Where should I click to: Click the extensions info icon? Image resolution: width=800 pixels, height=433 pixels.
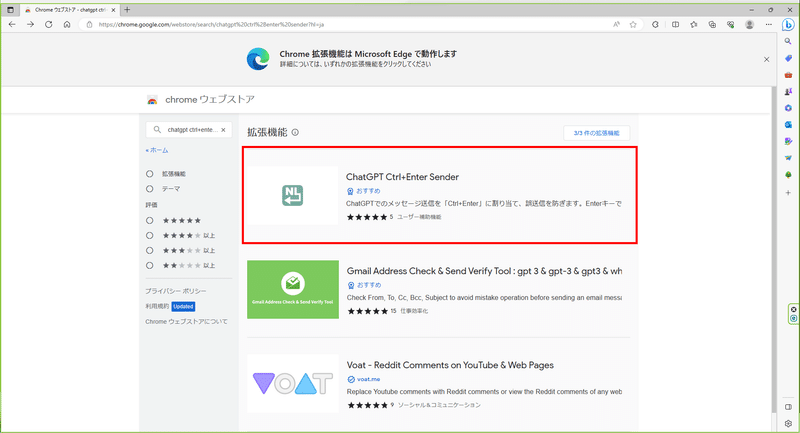(295, 133)
